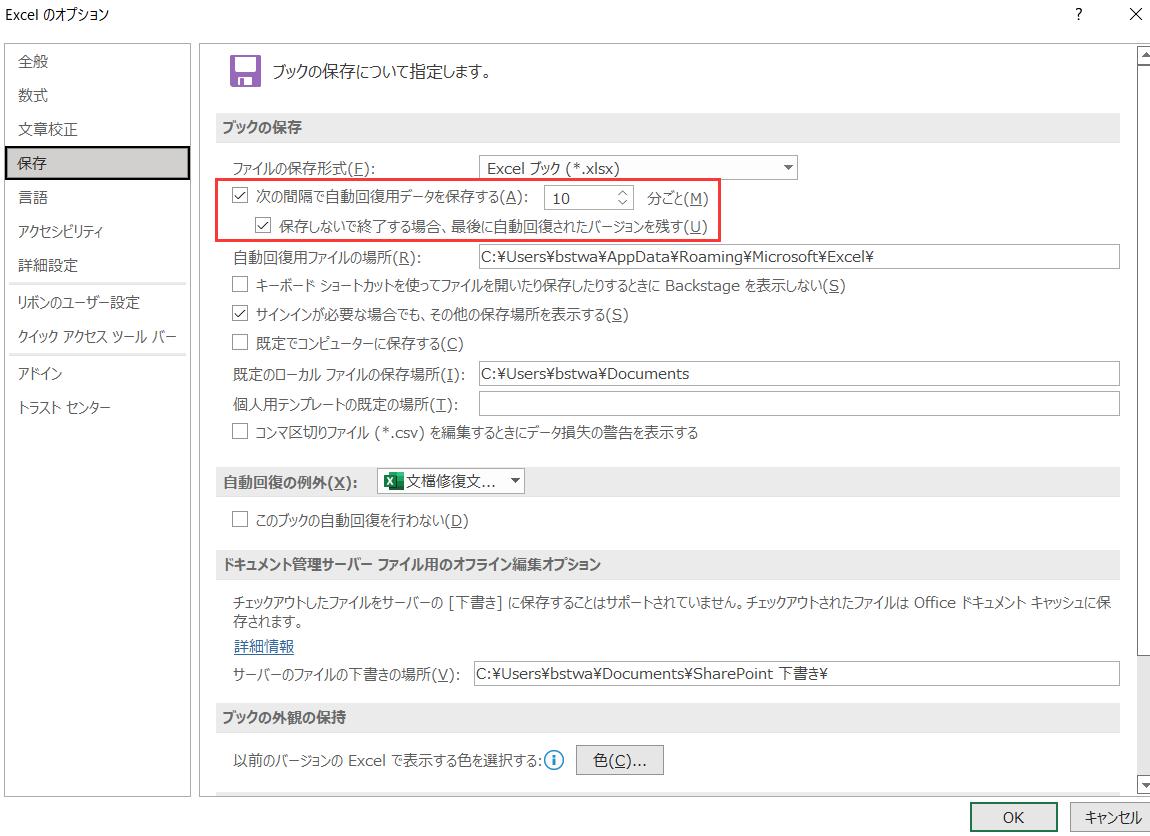Enable CSV データ損失の警告 checkbox
Viewport: 1150px width, 836px height.
(240, 431)
